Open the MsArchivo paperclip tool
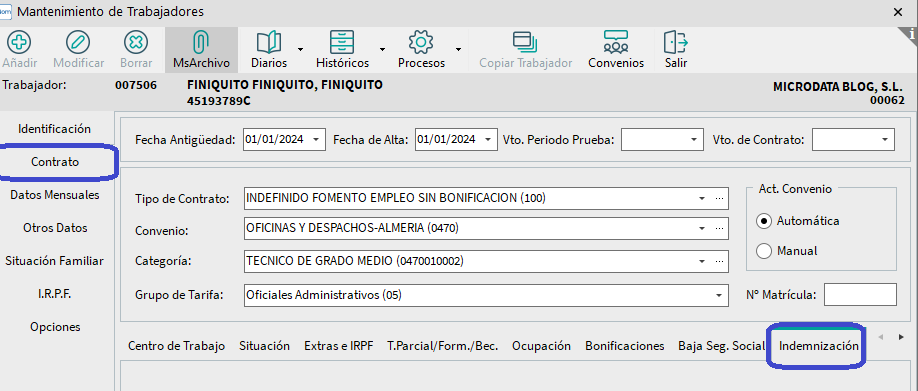Screen dimensions: 918x391 point(201,42)
